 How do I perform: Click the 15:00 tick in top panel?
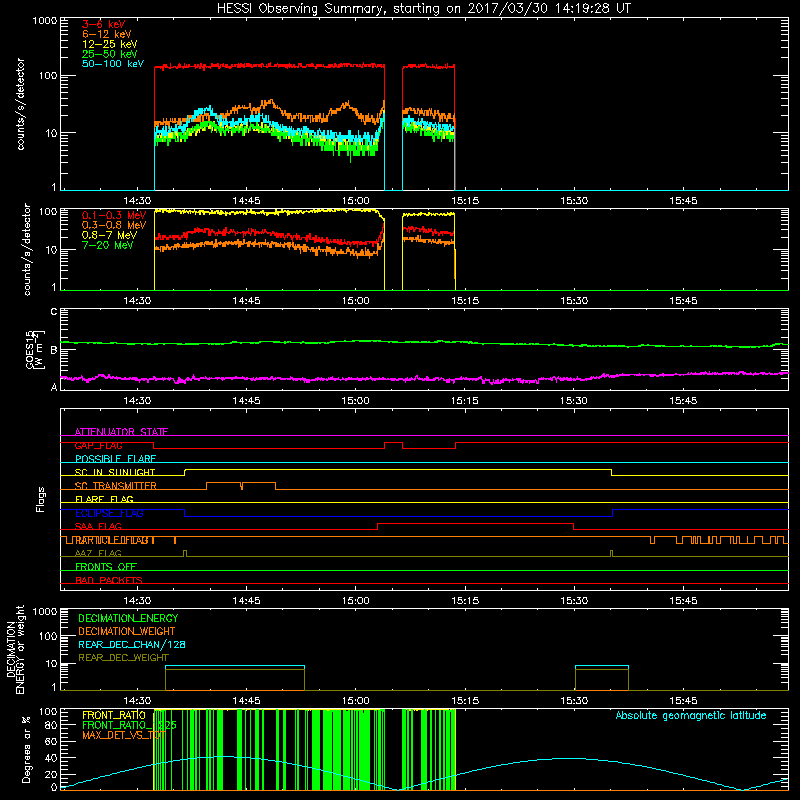point(356,201)
